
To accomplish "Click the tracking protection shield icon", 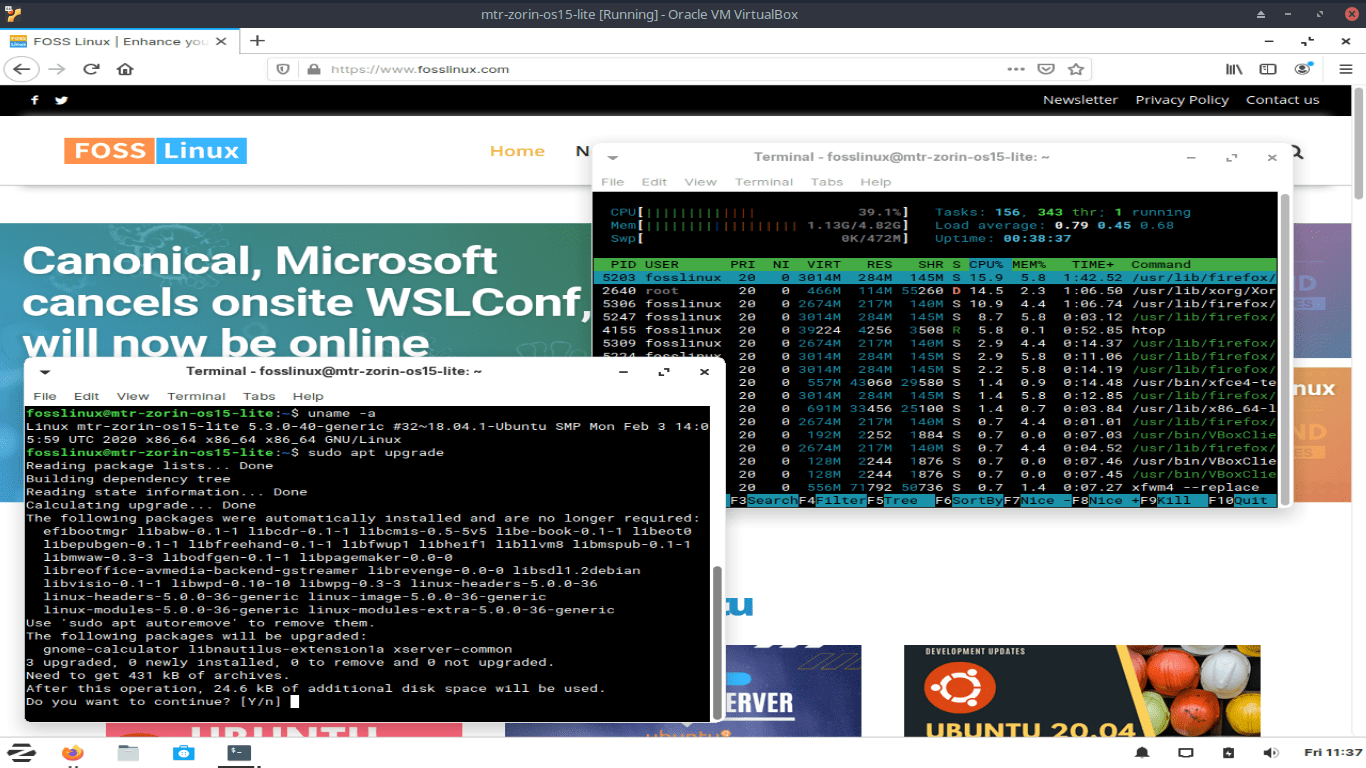I will pyautogui.click(x=283, y=69).
